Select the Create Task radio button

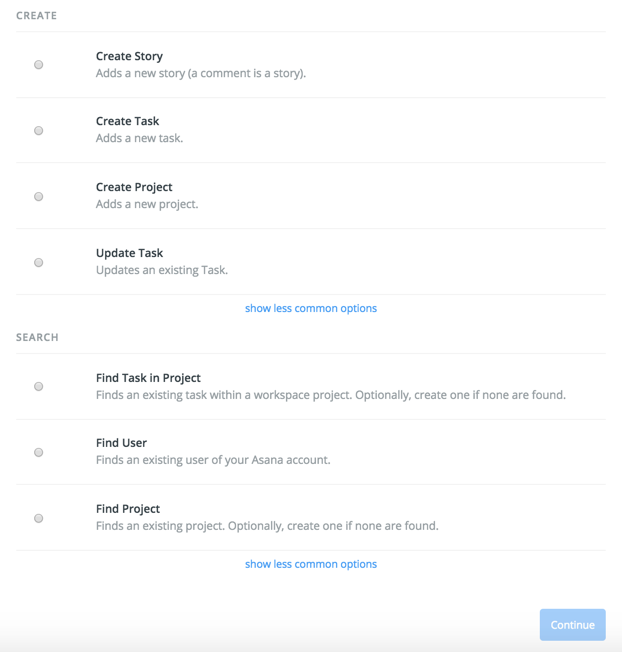[x=39, y=131]
